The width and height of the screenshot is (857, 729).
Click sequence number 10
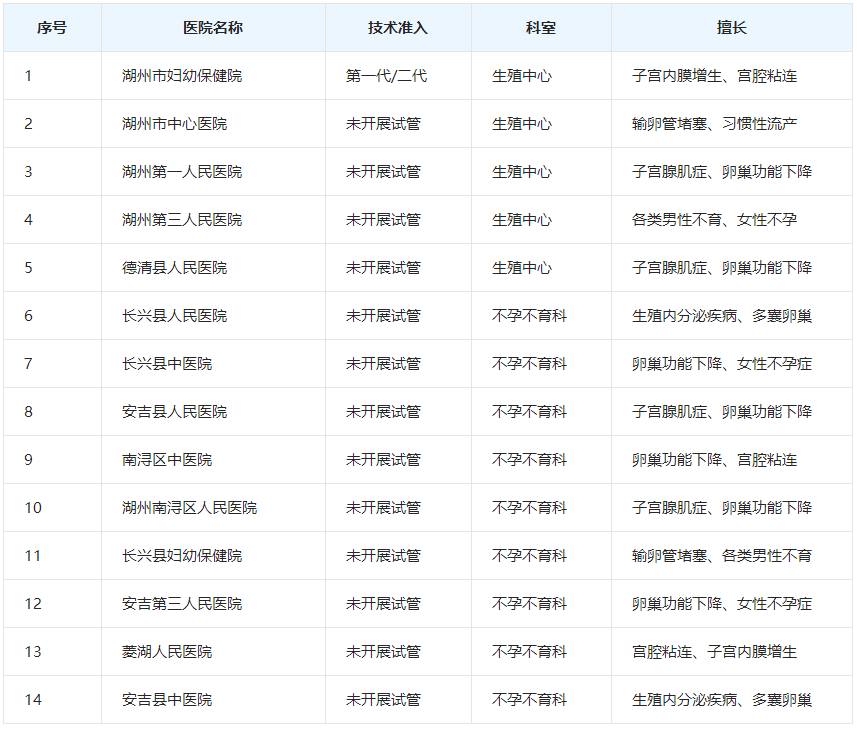click(x=33, y=508)
